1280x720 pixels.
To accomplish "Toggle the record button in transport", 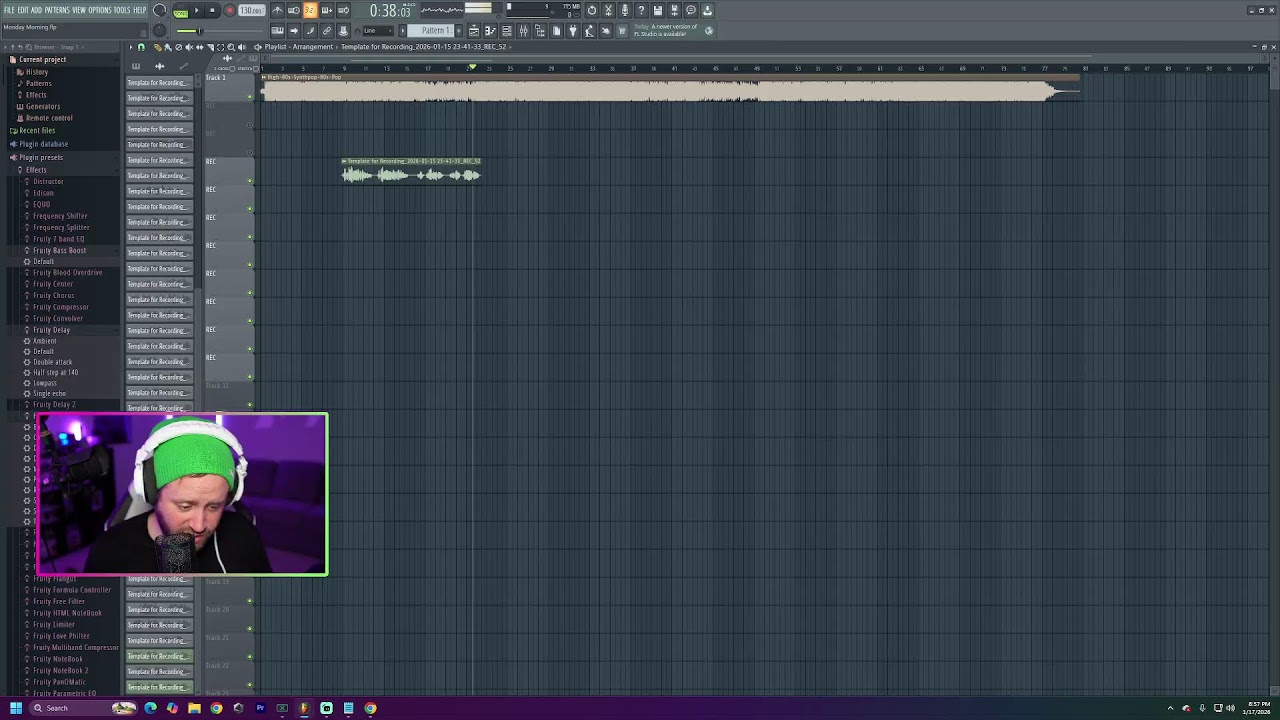I will pos(229,10).
